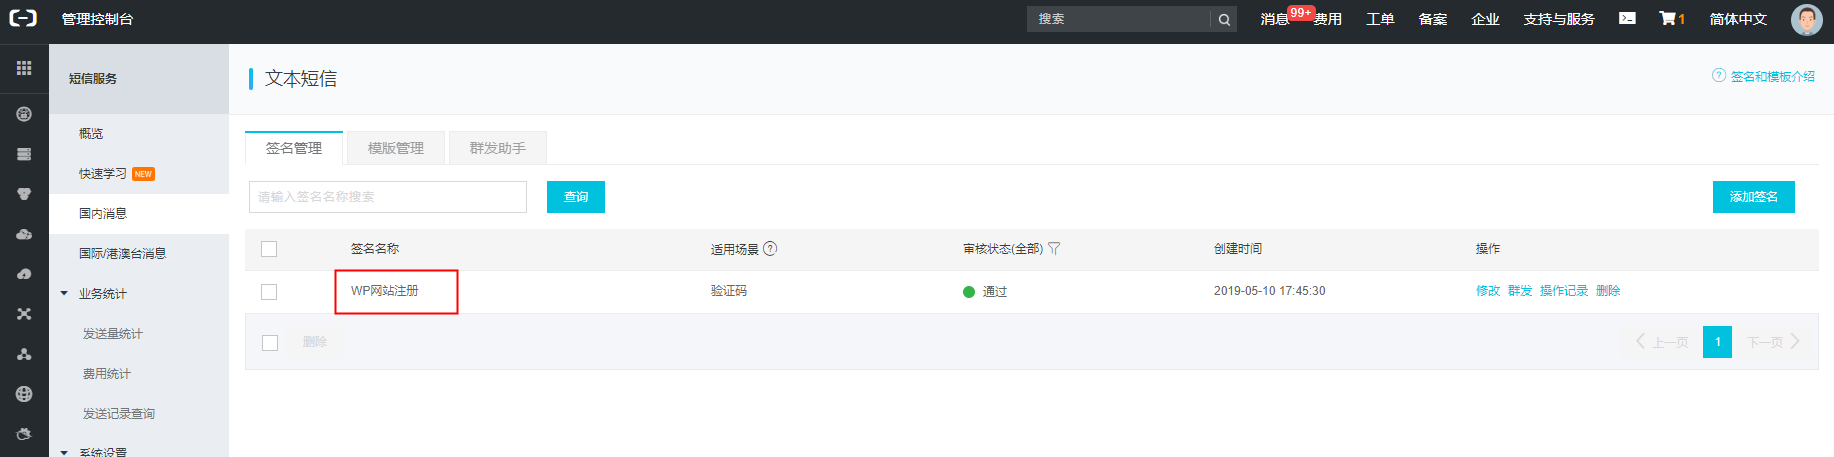
Task: Click the search magnifier icon
Action: pos(1224,19)
